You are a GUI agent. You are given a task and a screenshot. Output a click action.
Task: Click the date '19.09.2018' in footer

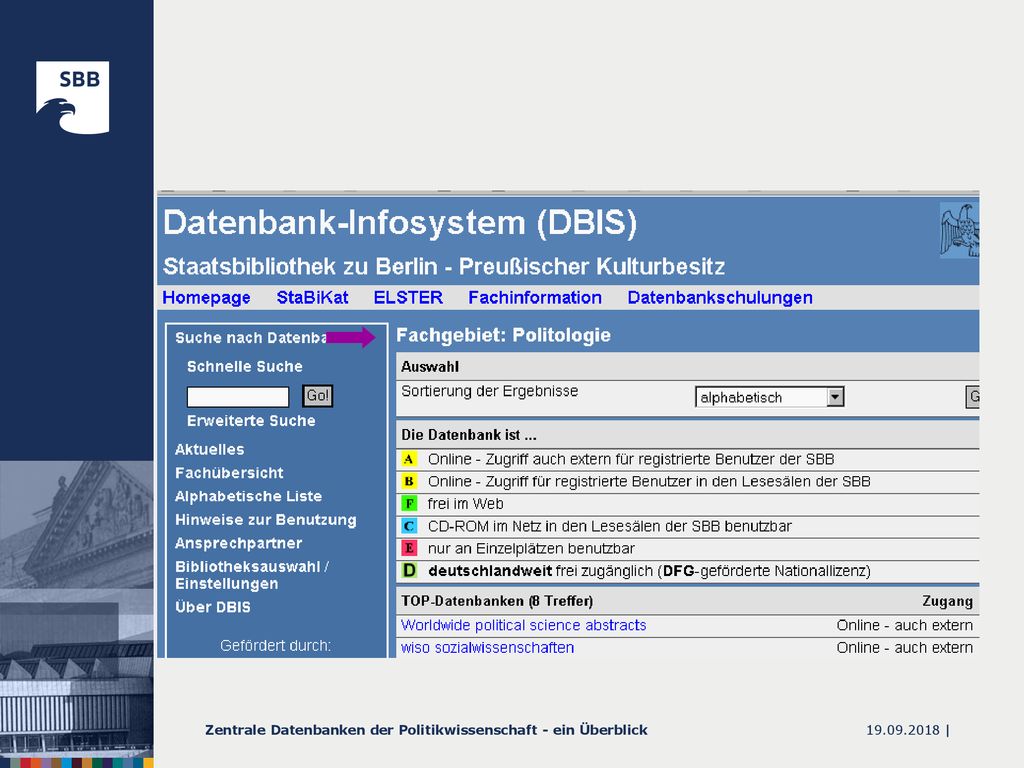tap(903, 730)
